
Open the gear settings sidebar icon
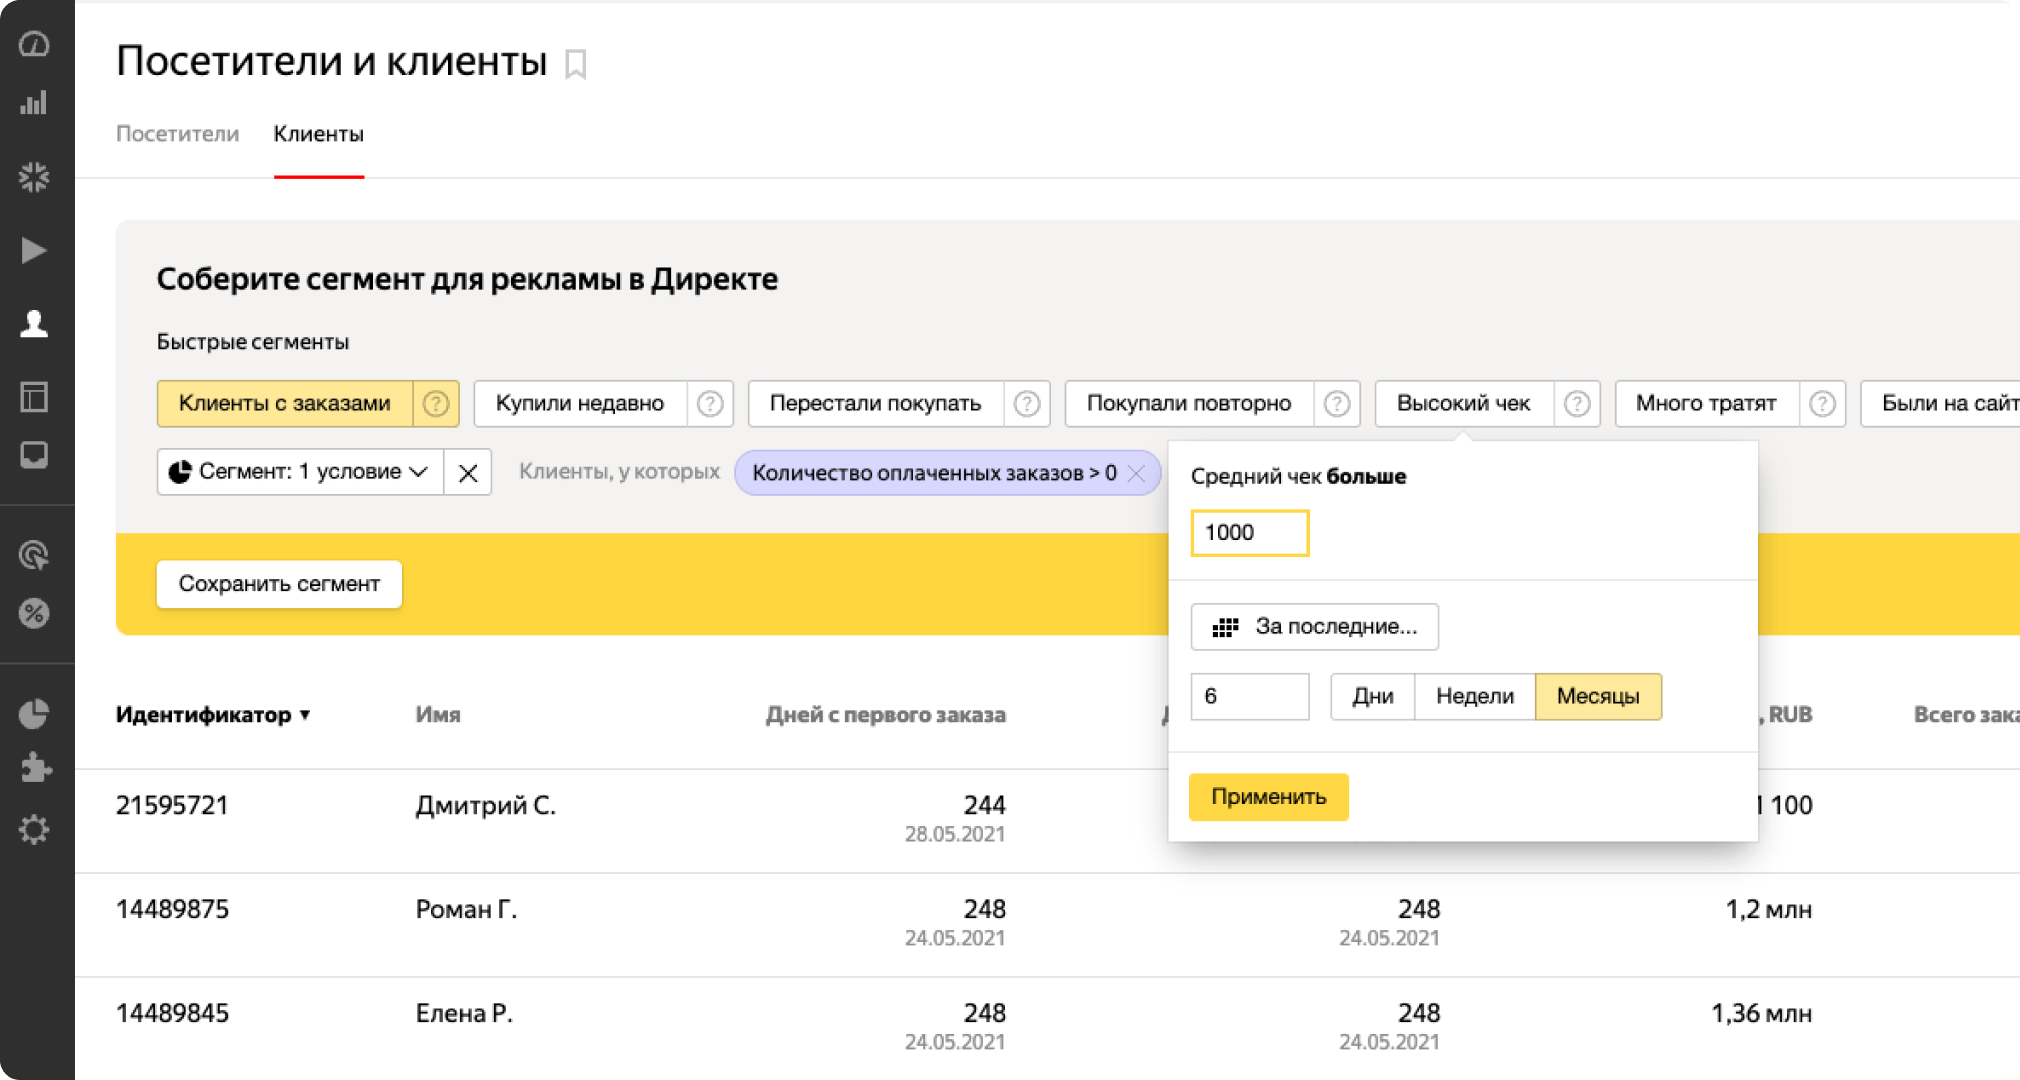pyautogui.click(x=34, y=829)
